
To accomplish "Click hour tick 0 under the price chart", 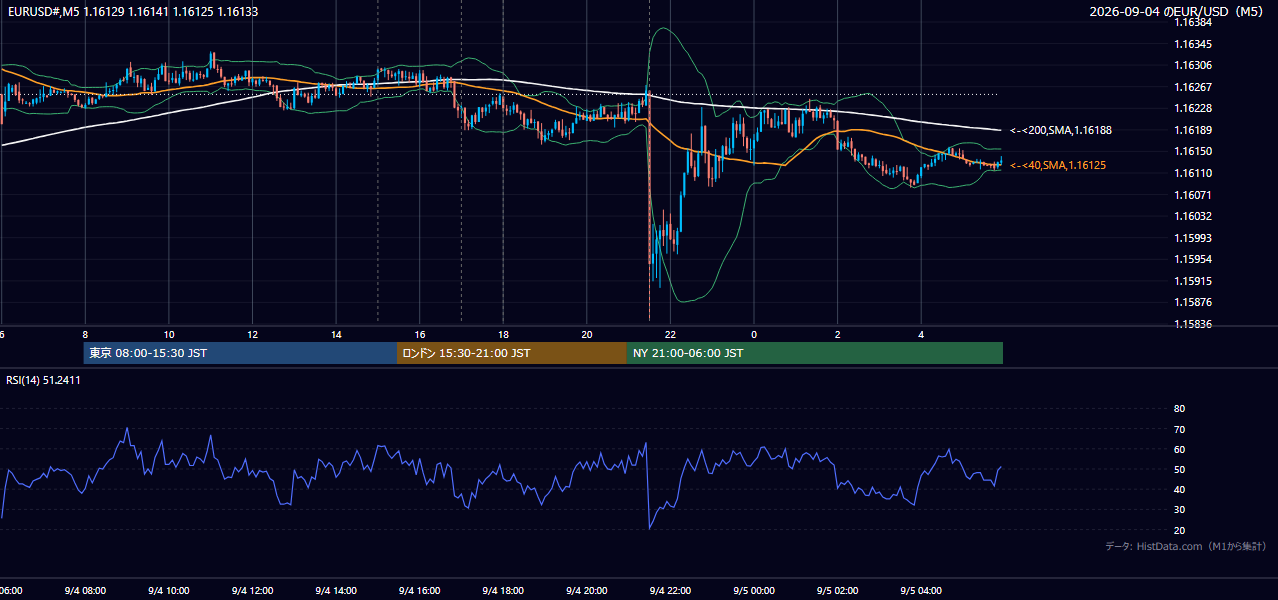I will (754, 334).
